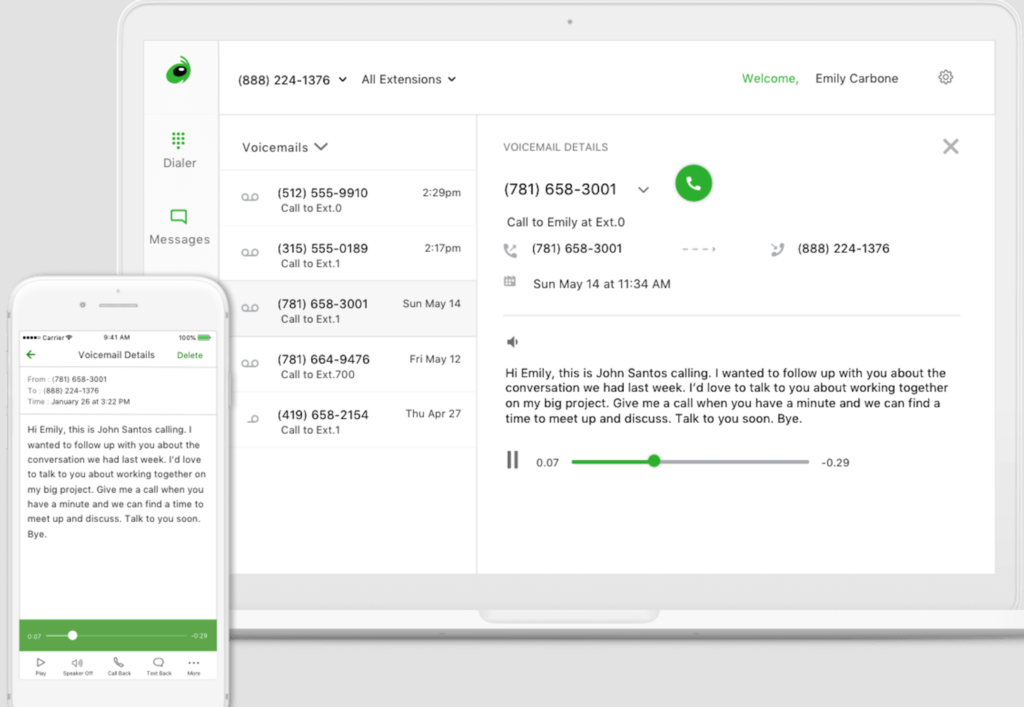The width and height of the screenshot is (1024, 707).
Task: Pause voicemail playback in details panel
Action: coord(513,460)
